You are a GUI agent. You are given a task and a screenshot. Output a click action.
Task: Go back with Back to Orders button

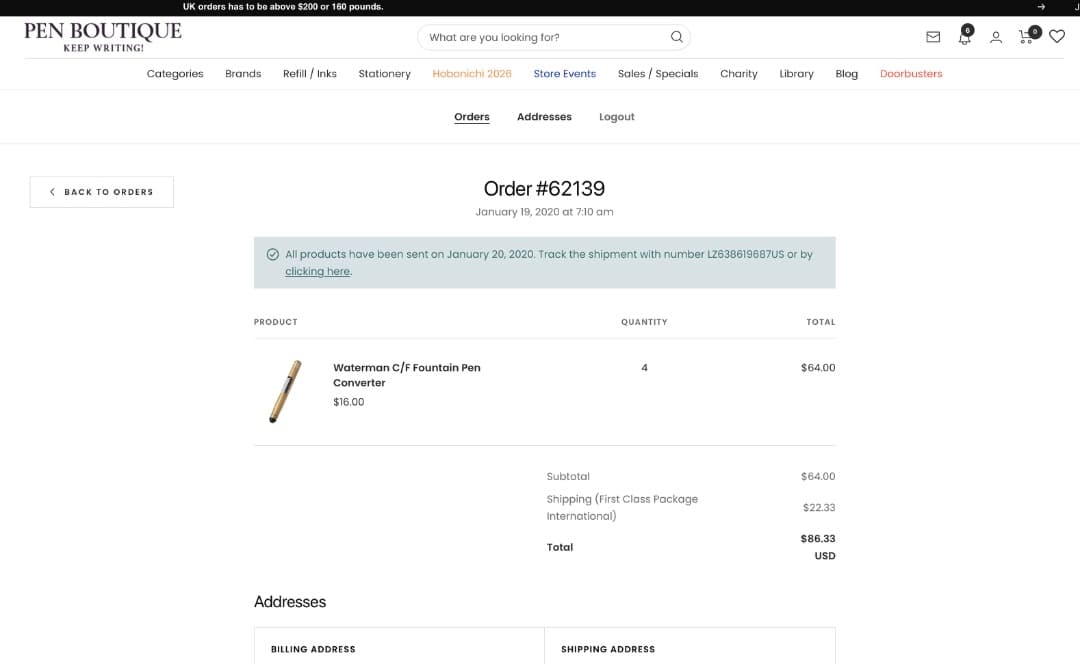point(102,192)
